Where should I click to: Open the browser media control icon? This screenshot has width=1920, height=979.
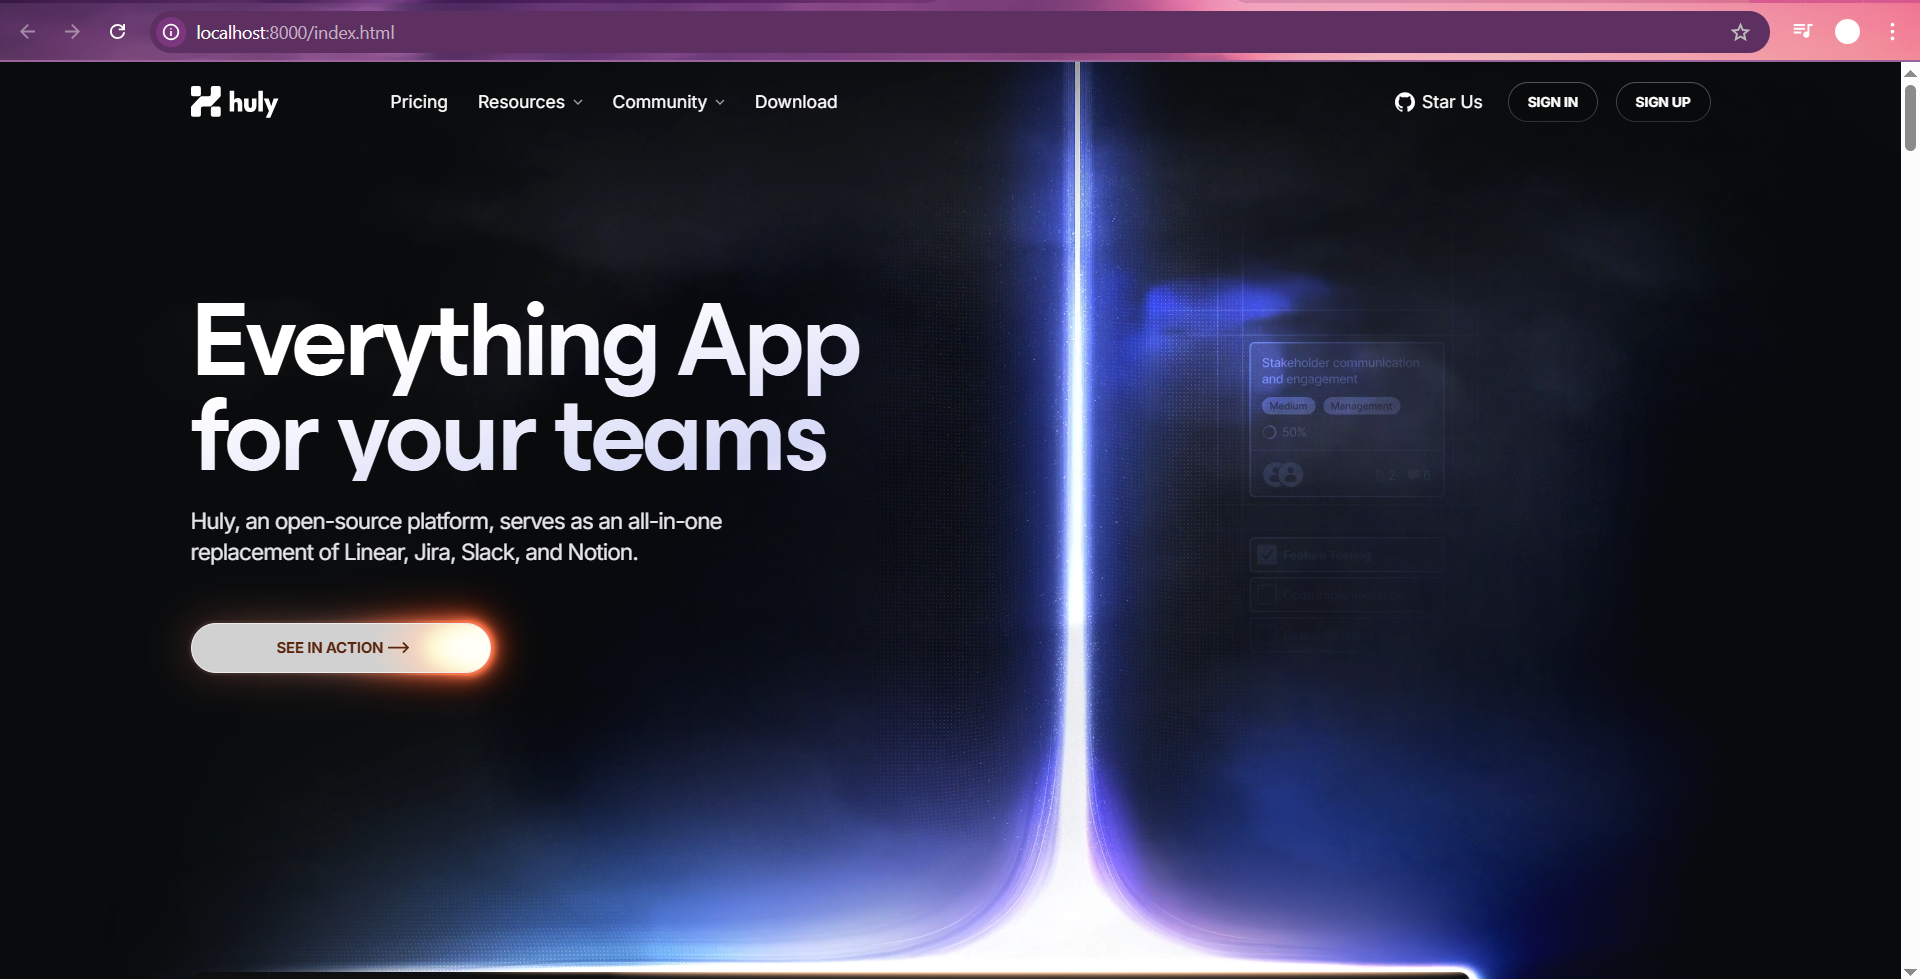pos(1802,32)
